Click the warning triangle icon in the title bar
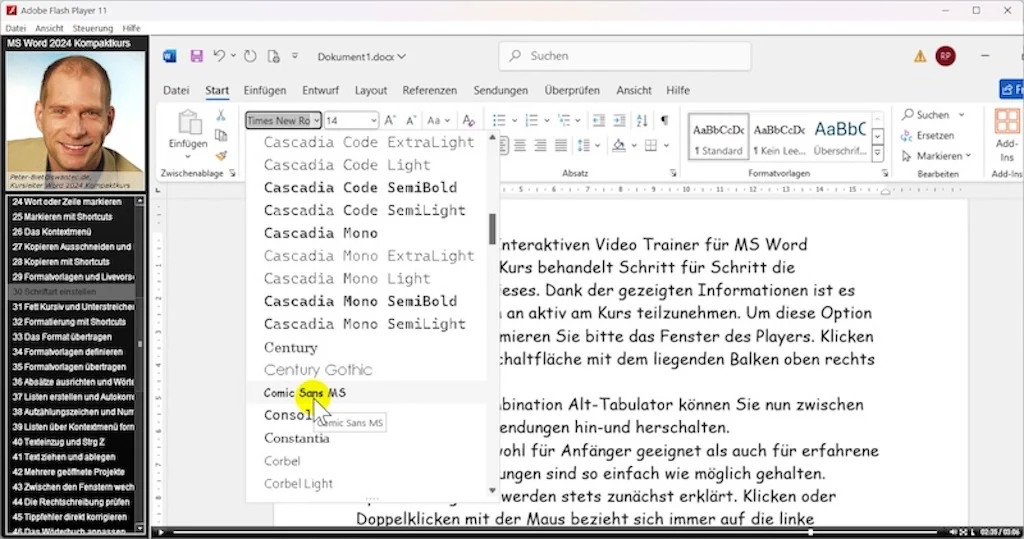This screenshot has width=1024, height=539. 920,56
